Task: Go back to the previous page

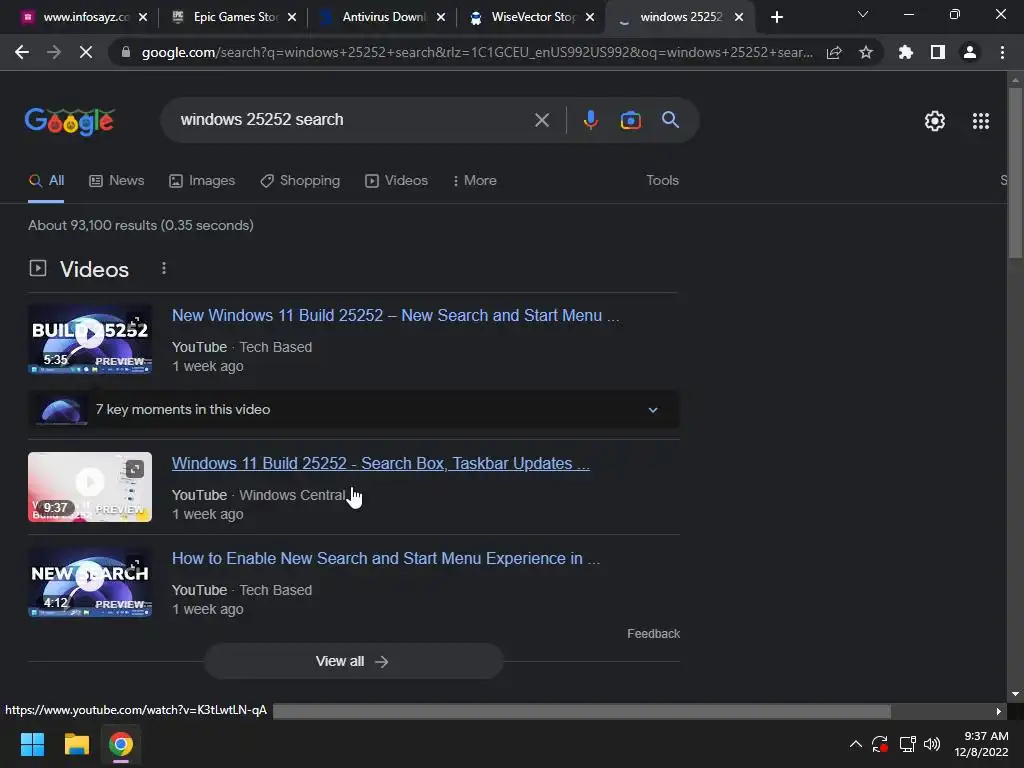Action: pyautogui.click(x=22, y=52)
